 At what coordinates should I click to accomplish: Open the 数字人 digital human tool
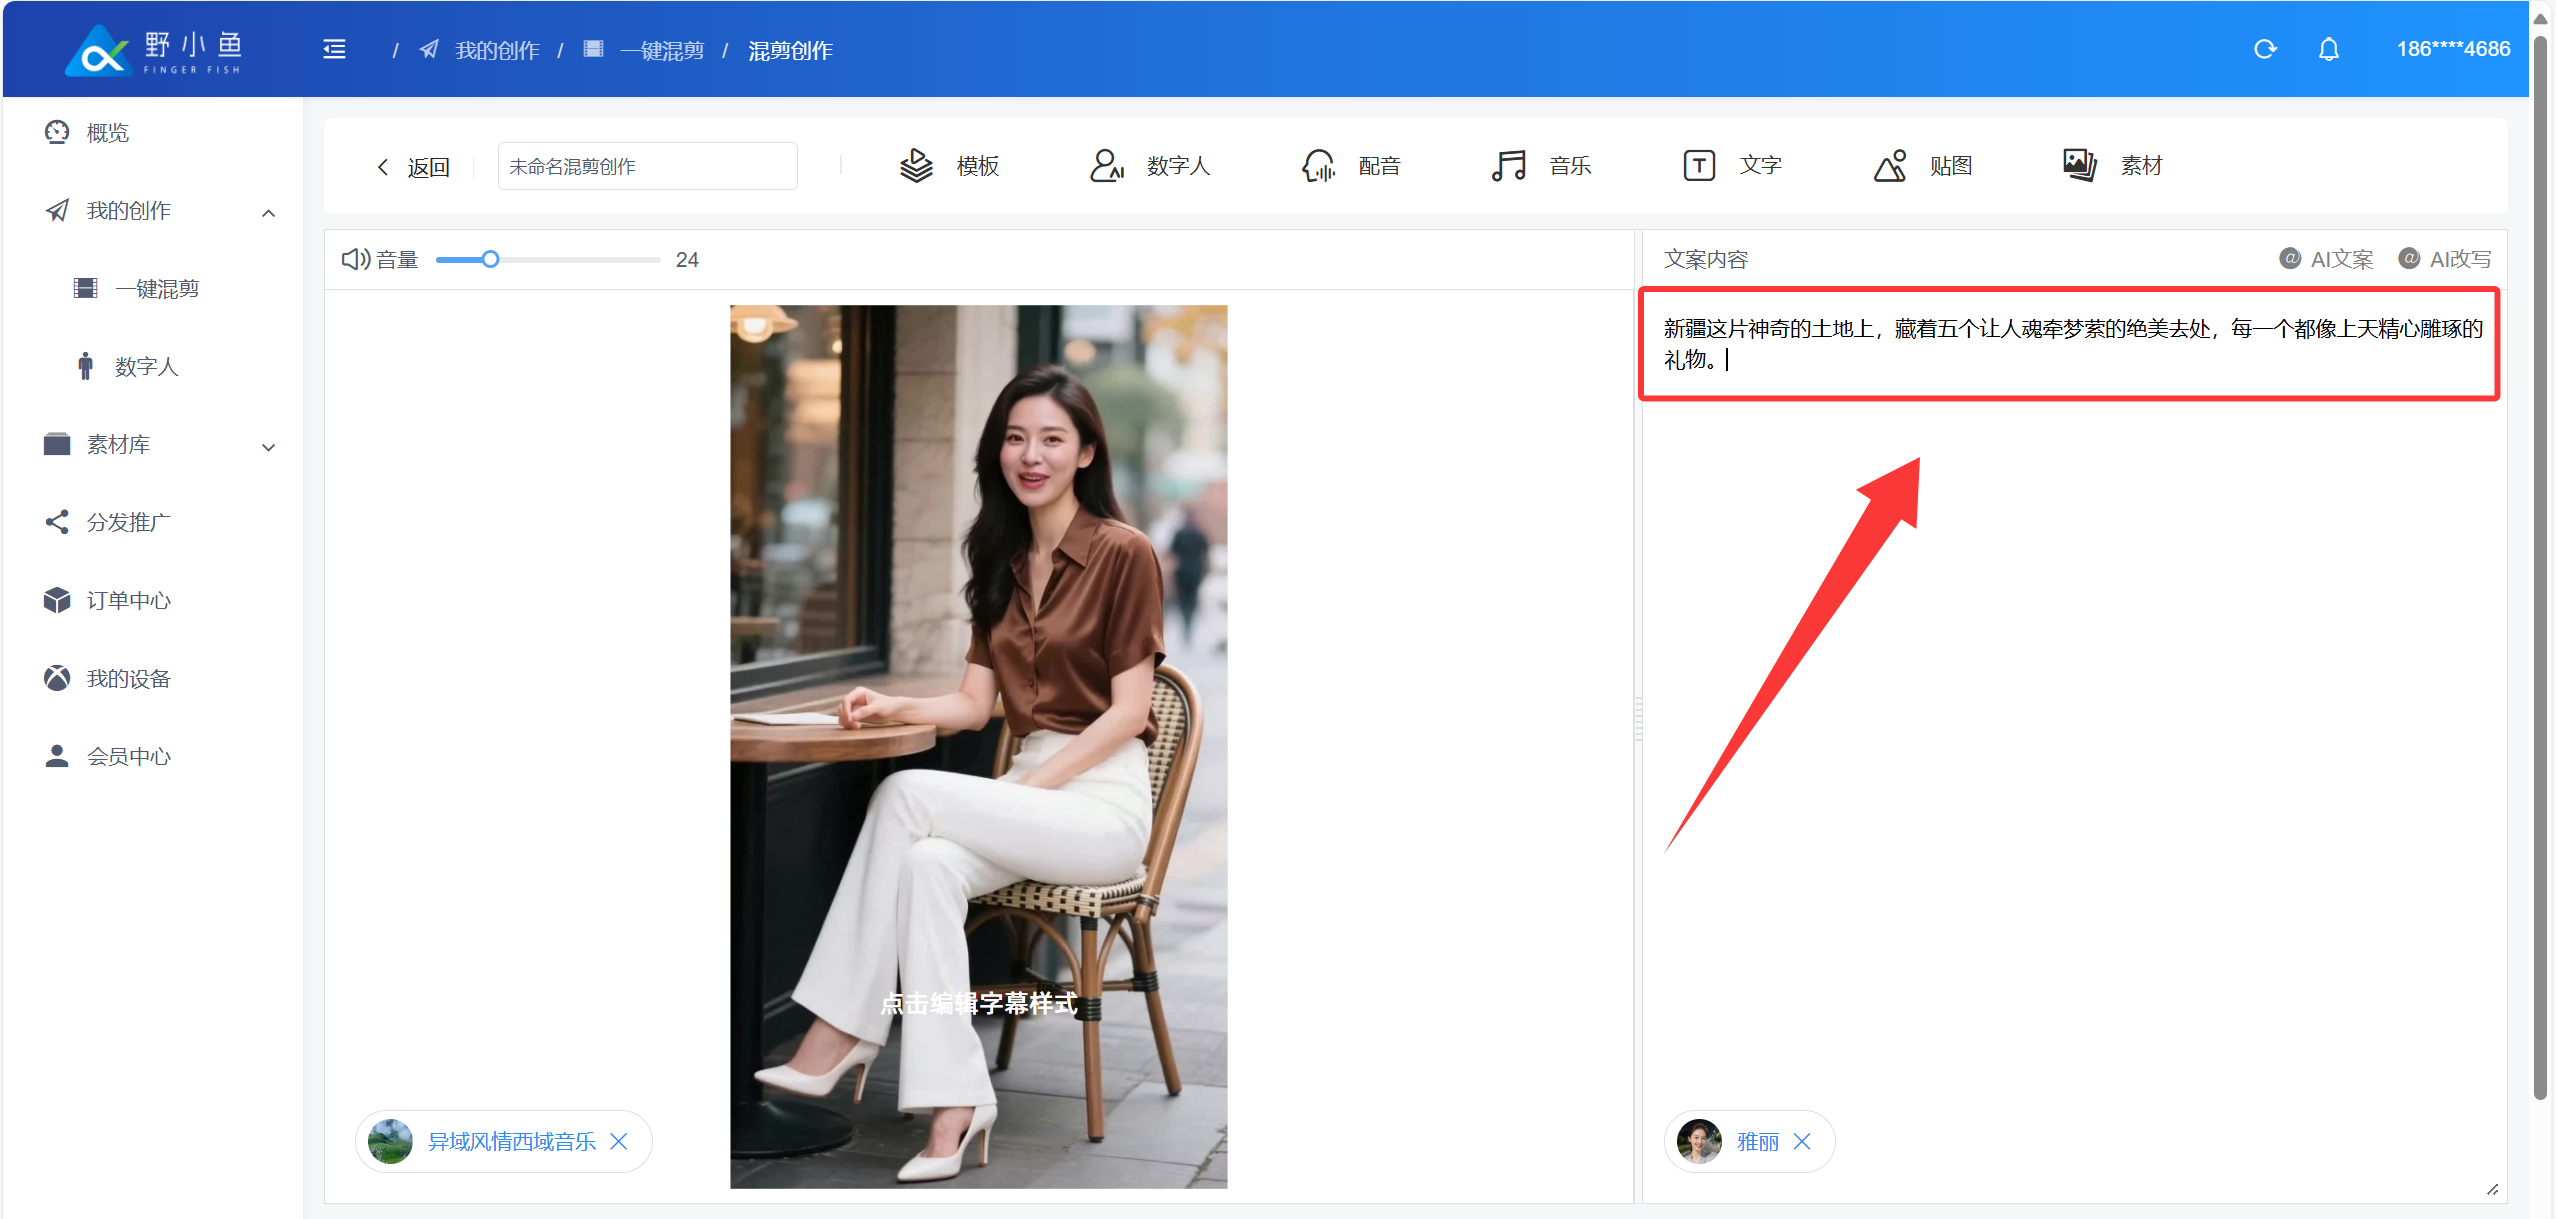[x=1150, y=166]
